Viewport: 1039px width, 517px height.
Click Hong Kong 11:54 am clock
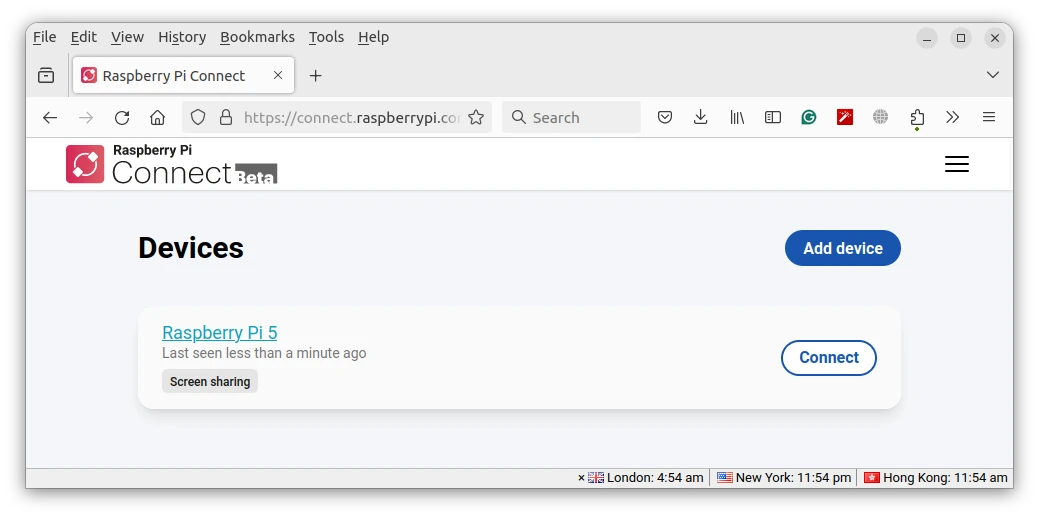tap(946, 477)
